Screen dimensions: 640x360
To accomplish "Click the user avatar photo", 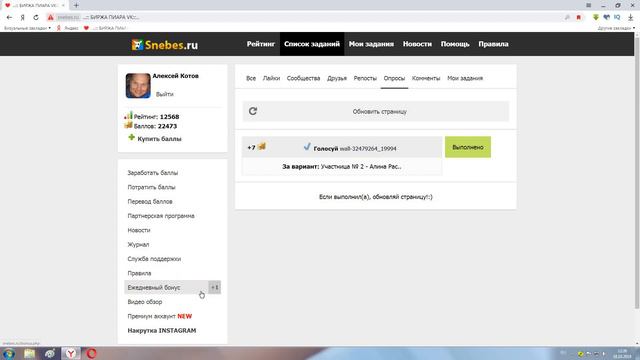I will pos(138,86).
